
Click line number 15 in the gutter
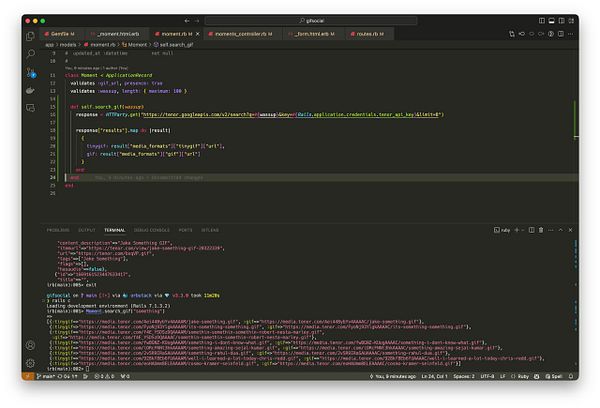tap(53, 107)
